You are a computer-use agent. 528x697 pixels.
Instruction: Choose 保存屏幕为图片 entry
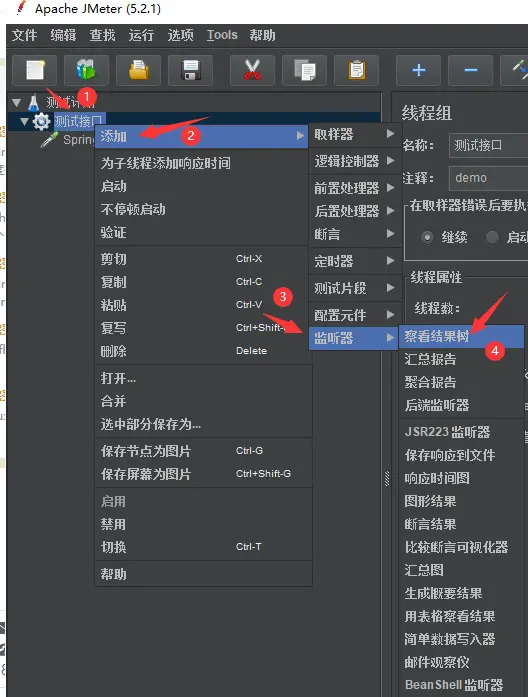(x=204, y=474)
